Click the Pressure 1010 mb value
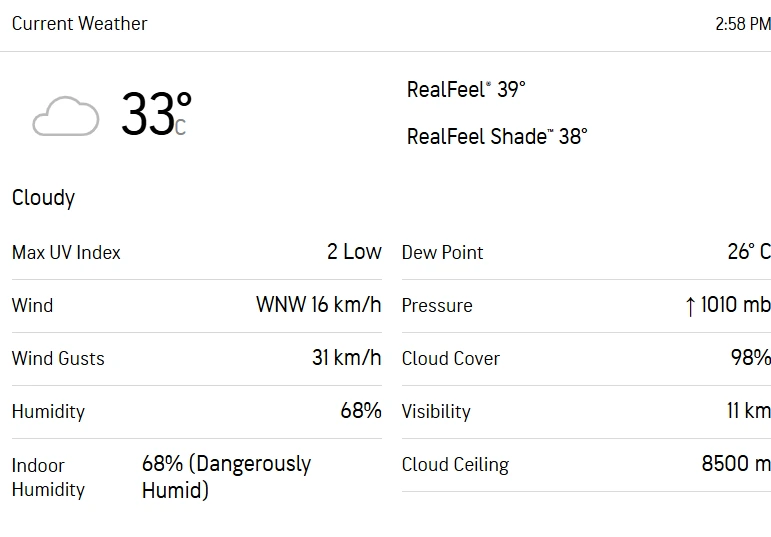 [x=735, y=305]
